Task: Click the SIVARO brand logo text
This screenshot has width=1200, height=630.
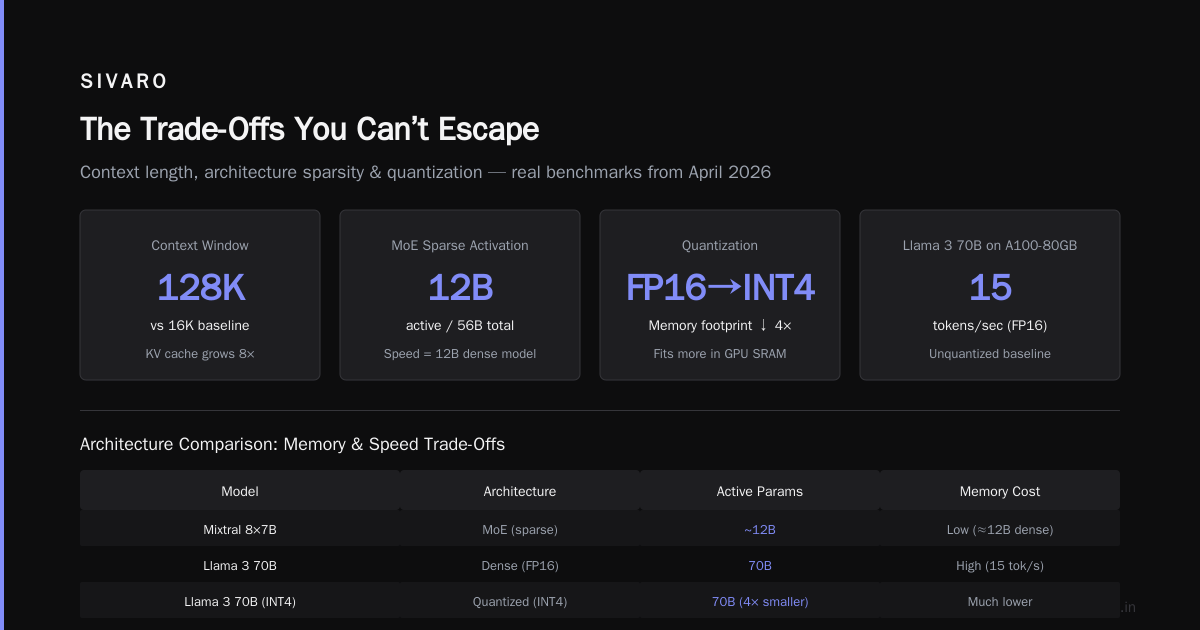Action: 124,82
